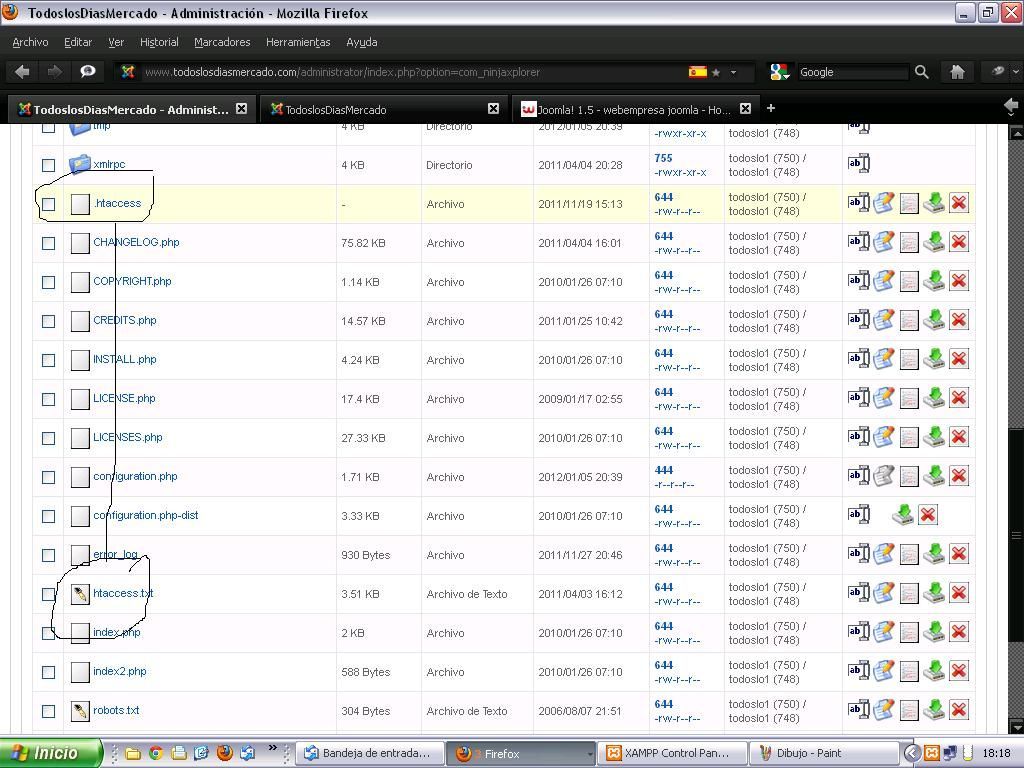Click the Firefox back arrow button
The width and height of the screenshot is (1024, 768).
22,72
